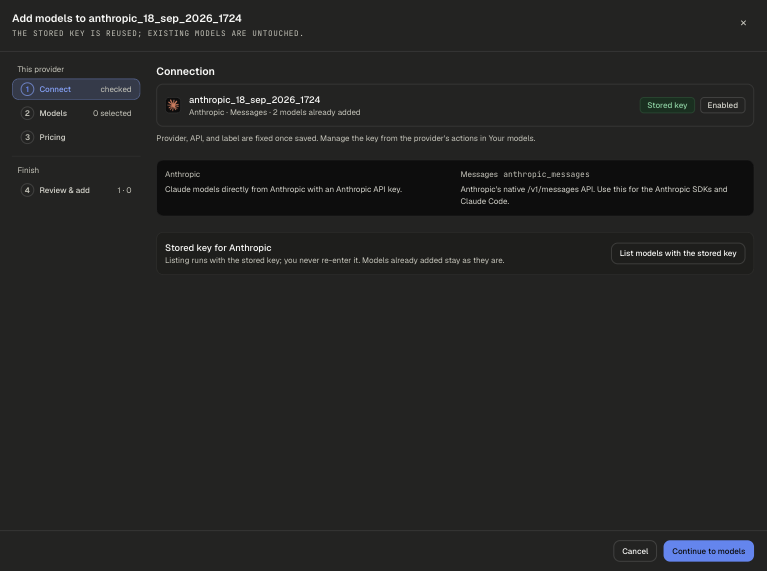Click step number 1 circle icon
Viewport: 767px width, 571px height.
27,89
